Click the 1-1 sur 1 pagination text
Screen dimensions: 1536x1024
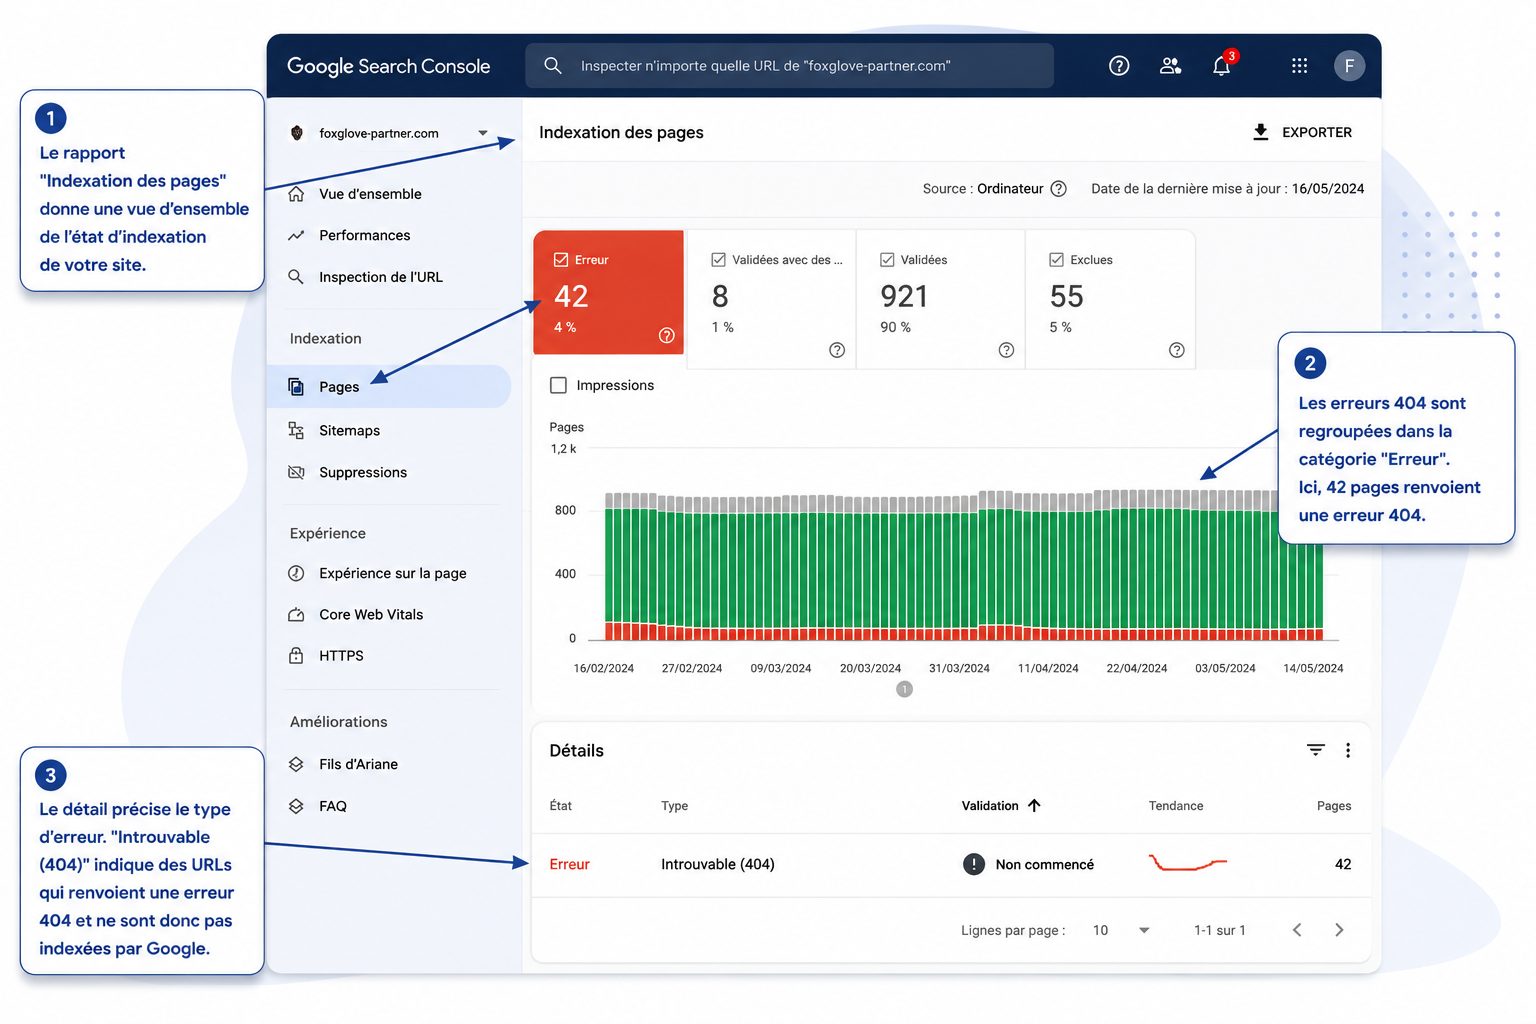pyautogui.click(x=1220, y=930)
